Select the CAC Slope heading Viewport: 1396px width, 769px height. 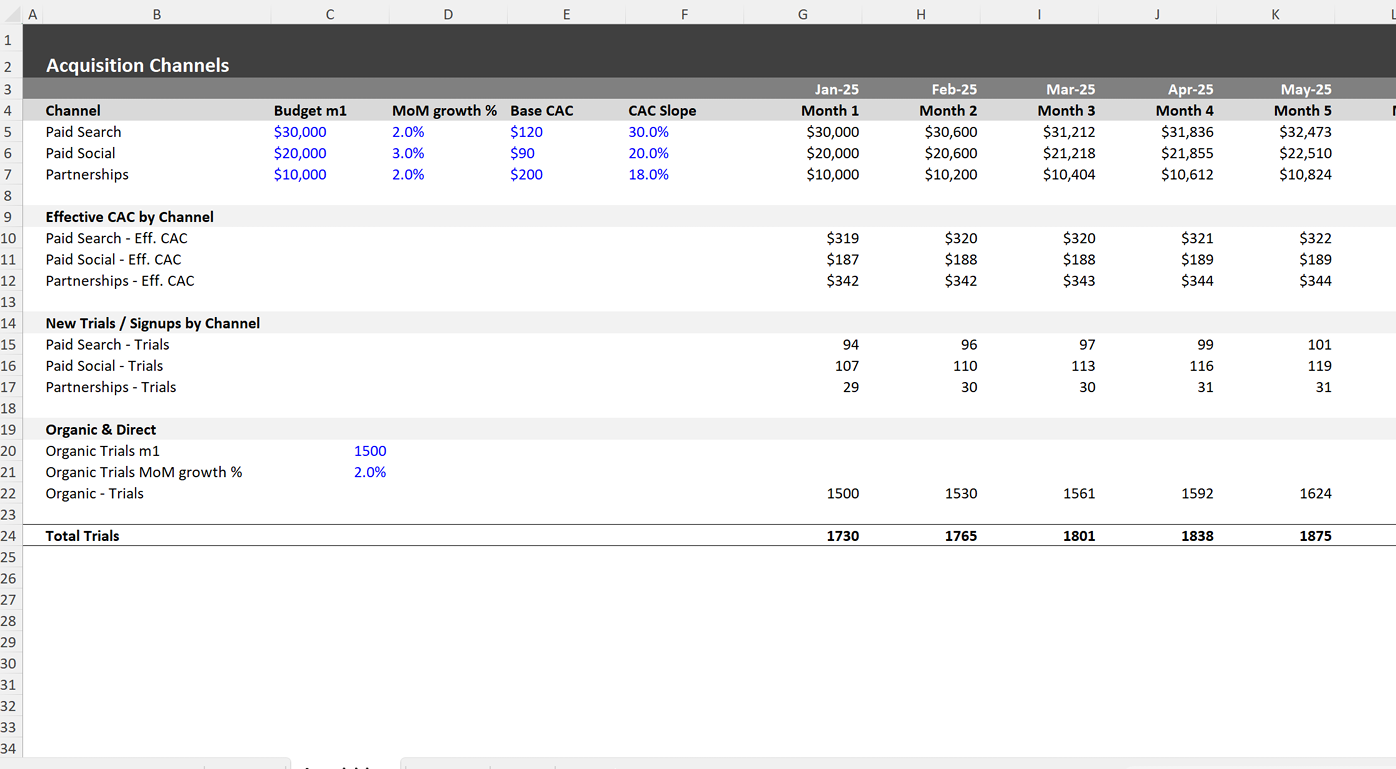point(662,111)
